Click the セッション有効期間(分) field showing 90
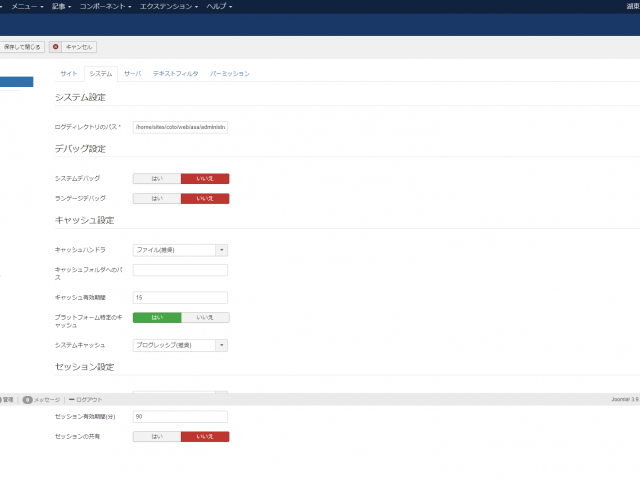The image size is (640, 480). (180, 417)
